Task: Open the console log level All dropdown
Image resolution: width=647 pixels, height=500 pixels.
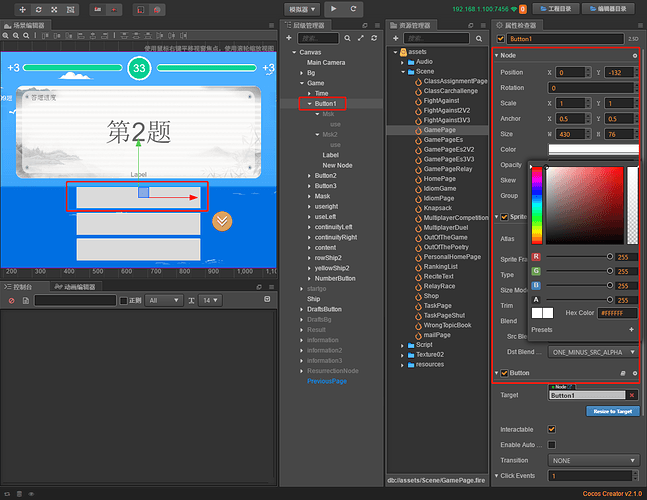Action: pos(164,300)
